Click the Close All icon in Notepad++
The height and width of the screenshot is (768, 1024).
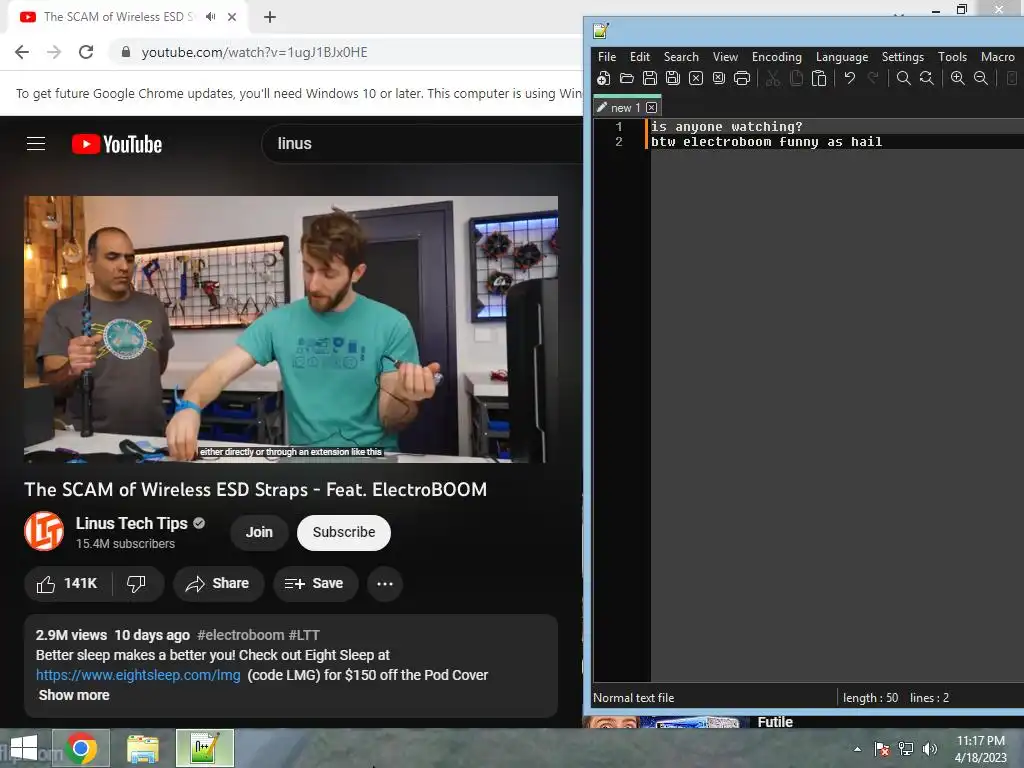pos(718,78)
